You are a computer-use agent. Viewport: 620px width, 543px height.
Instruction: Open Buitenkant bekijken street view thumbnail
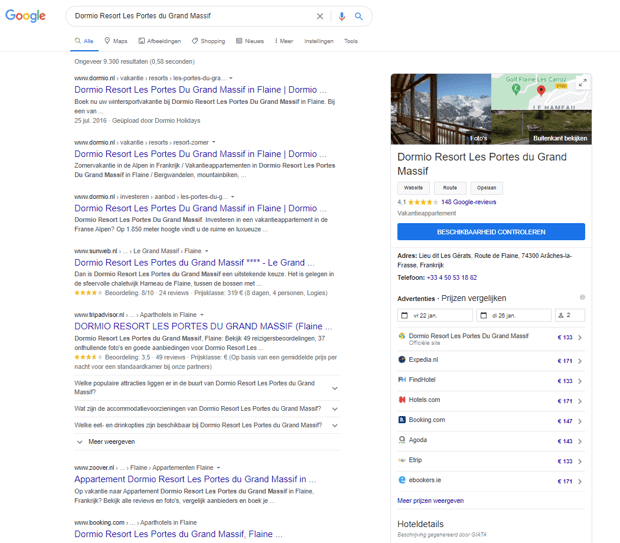point(541,127)
